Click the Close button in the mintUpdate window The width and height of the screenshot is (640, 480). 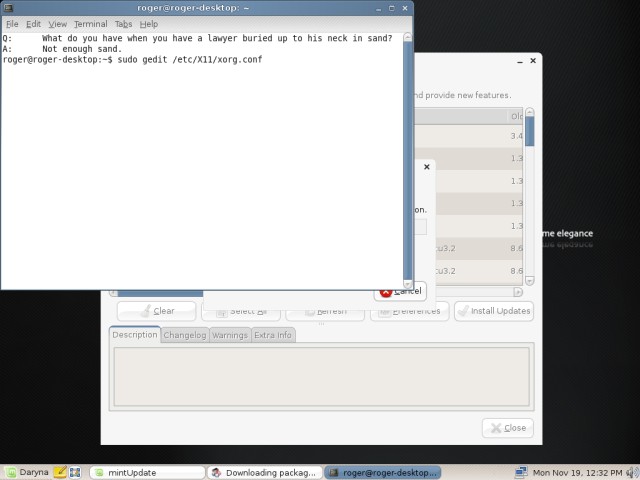[508, 428]
